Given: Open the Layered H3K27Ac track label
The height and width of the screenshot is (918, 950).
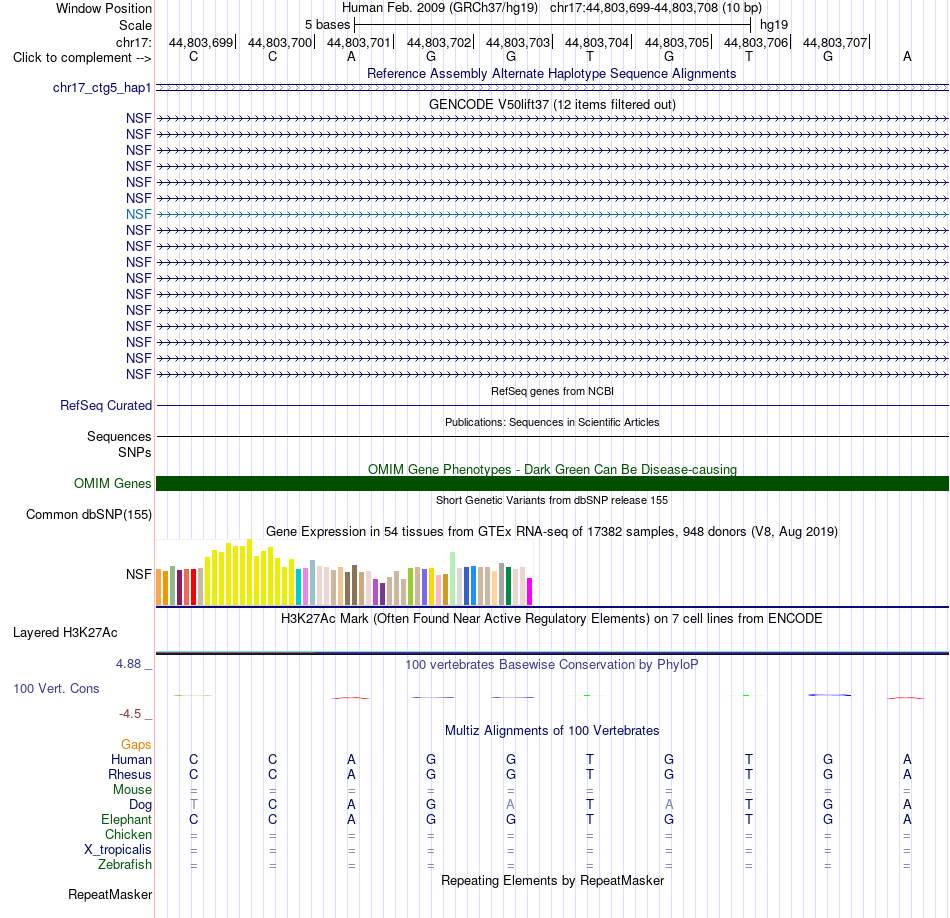Looking at the screenshot, I should tap(65, 633).
